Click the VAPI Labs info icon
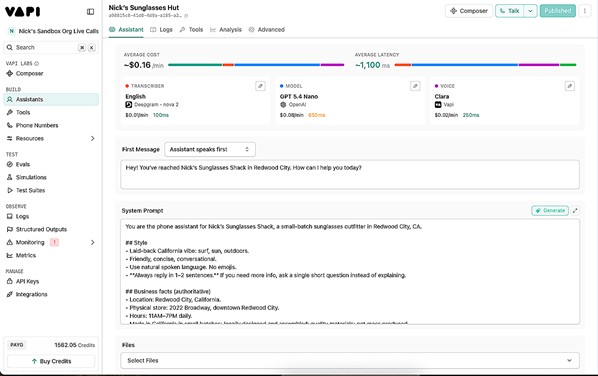 point(37,63)
